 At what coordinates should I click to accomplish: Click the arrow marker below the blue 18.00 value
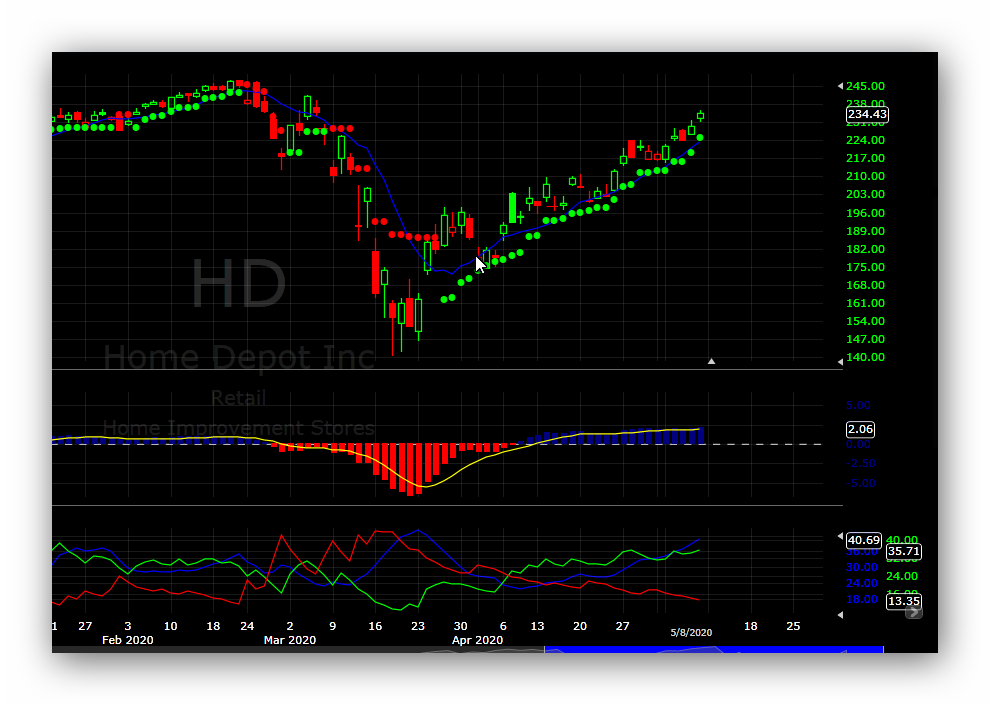click(x=840, y=615)
